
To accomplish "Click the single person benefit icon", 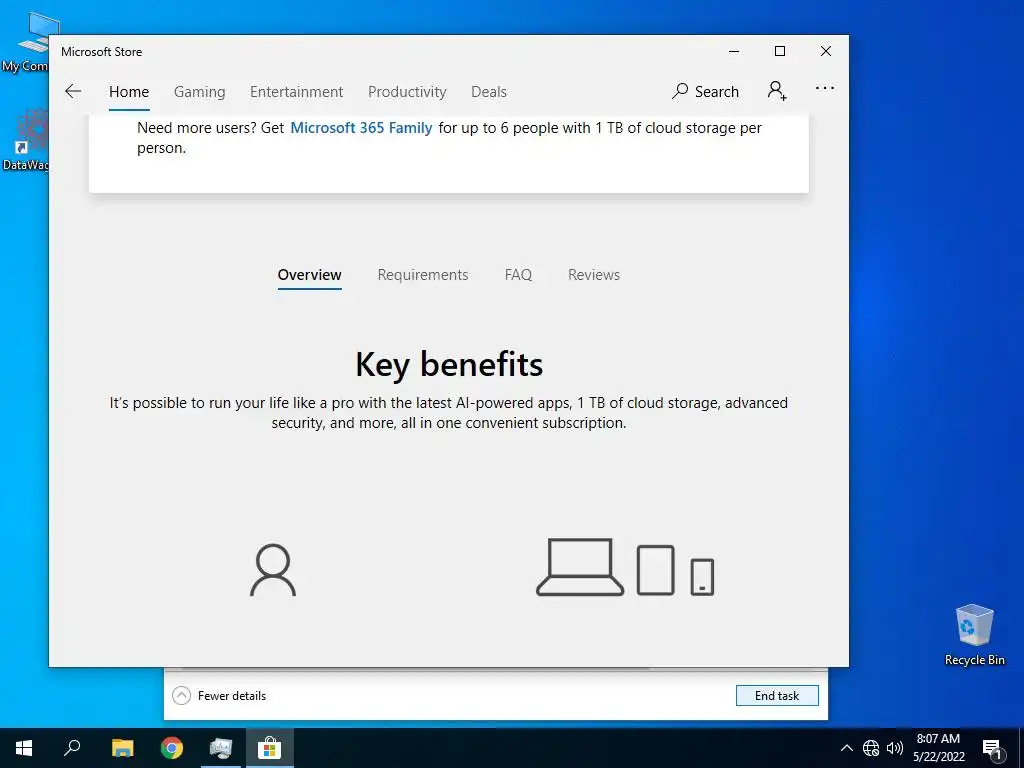I will click(x=273, y=570).
